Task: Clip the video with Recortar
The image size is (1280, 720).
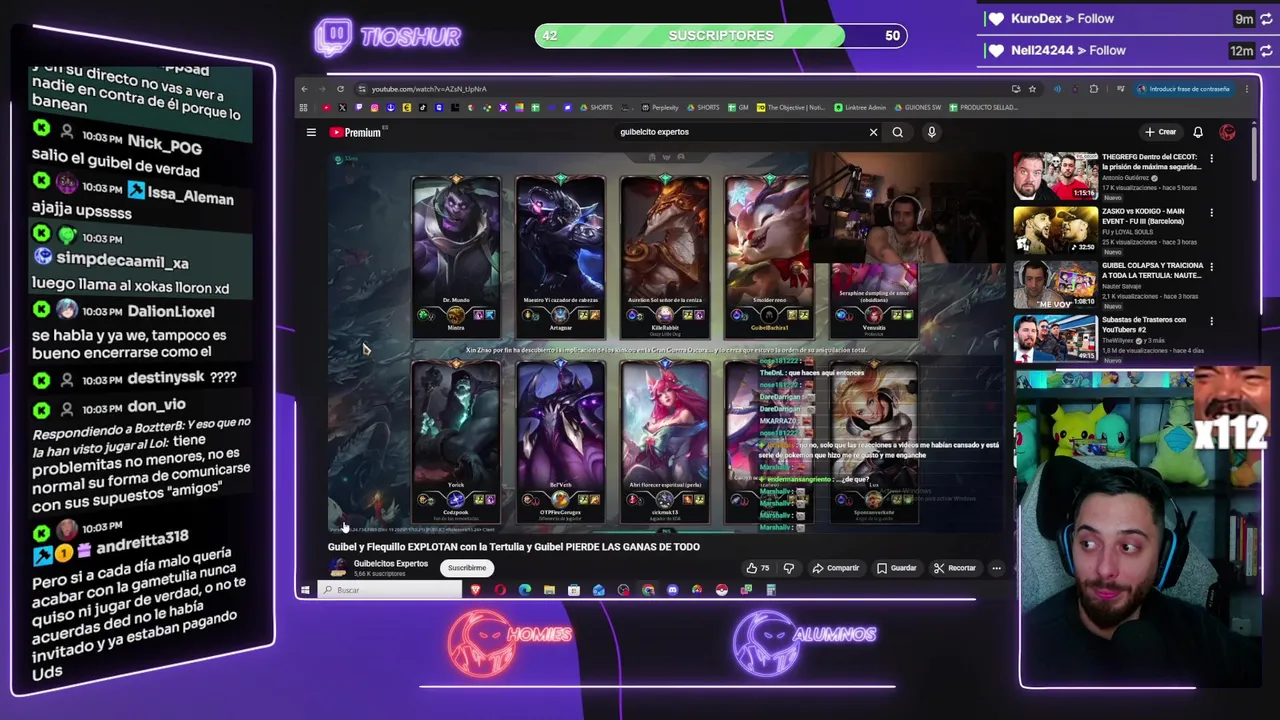Action: [955, 568]
